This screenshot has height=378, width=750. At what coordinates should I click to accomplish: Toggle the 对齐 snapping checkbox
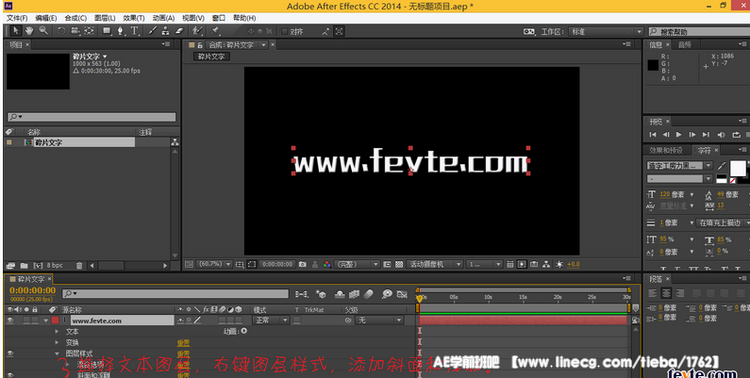284,32
